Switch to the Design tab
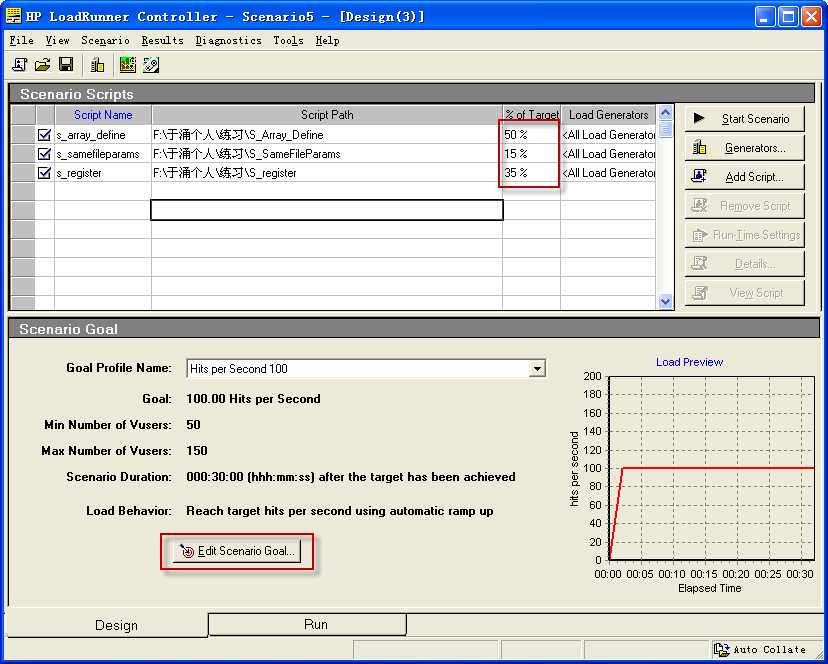 click(108, 625)
